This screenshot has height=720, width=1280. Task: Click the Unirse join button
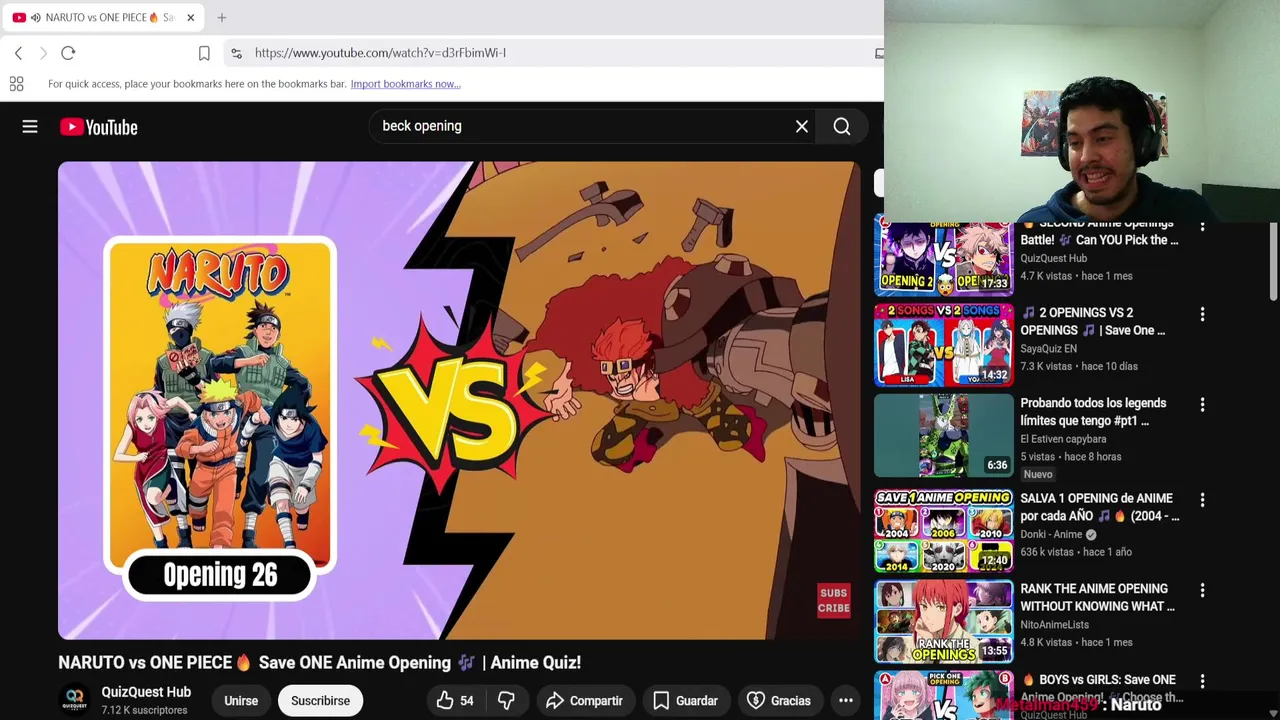pos(241,701)
